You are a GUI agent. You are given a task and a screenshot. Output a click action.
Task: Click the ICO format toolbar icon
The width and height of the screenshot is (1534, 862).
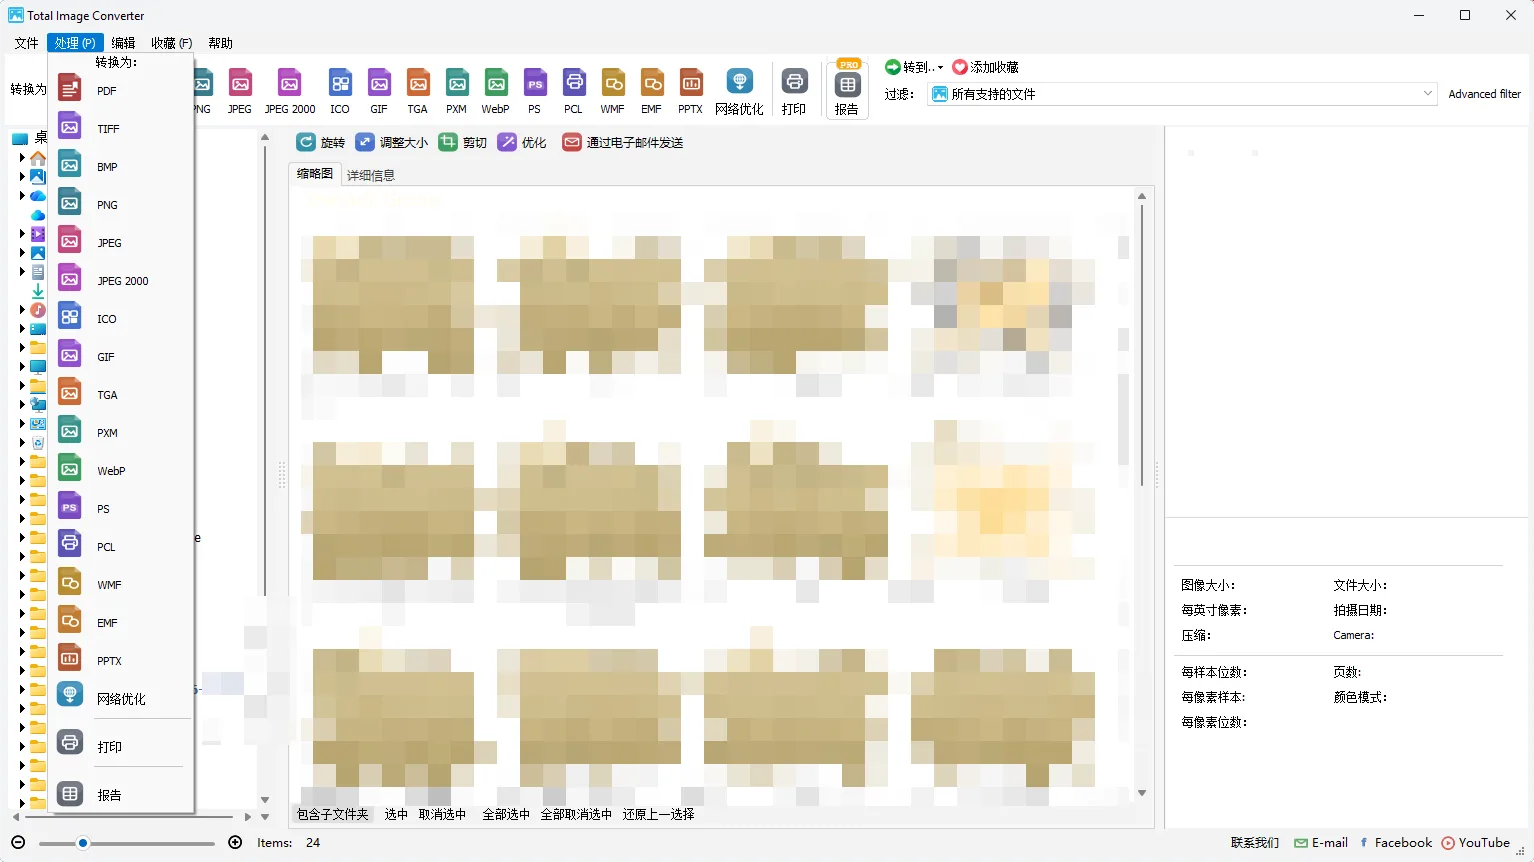pos(340,91)
